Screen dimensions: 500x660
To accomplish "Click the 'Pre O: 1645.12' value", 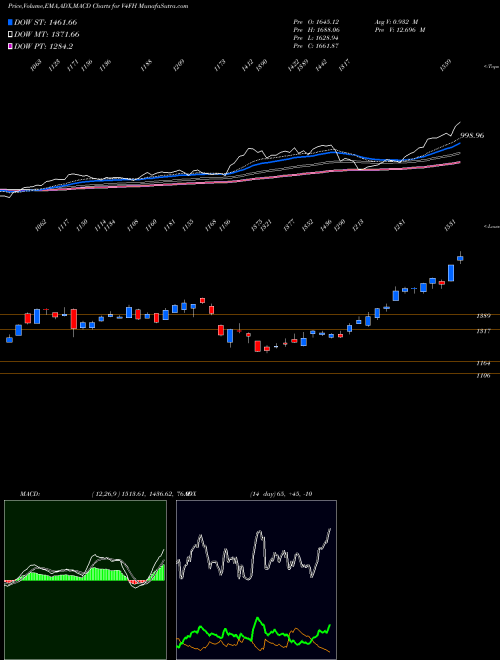I will [316, 22].
